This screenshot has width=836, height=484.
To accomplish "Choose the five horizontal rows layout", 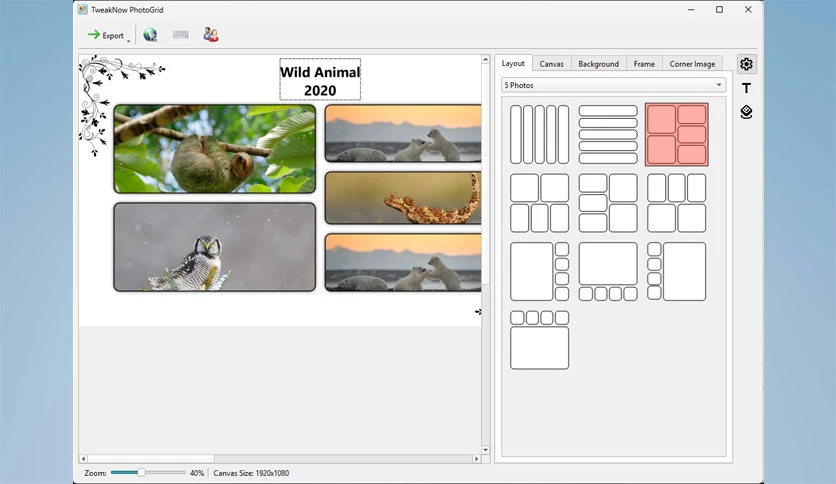I will tap(608, 134).
